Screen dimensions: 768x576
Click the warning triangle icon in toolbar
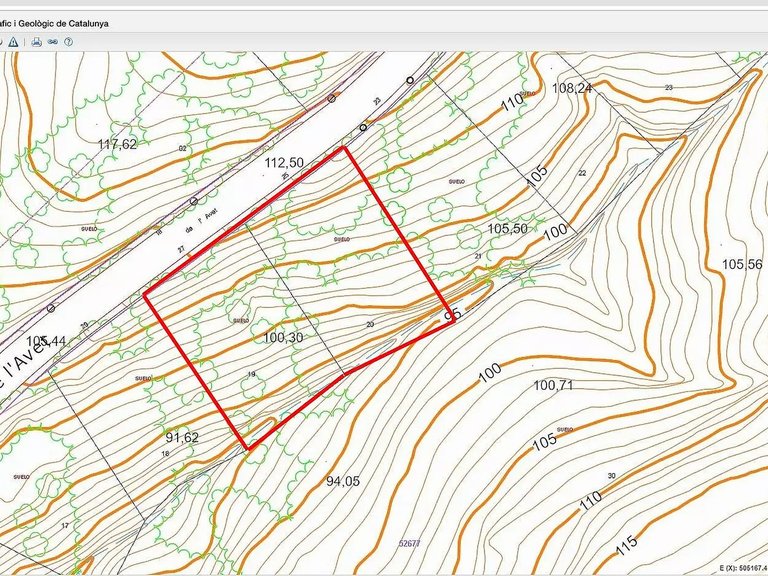(13, 42)
